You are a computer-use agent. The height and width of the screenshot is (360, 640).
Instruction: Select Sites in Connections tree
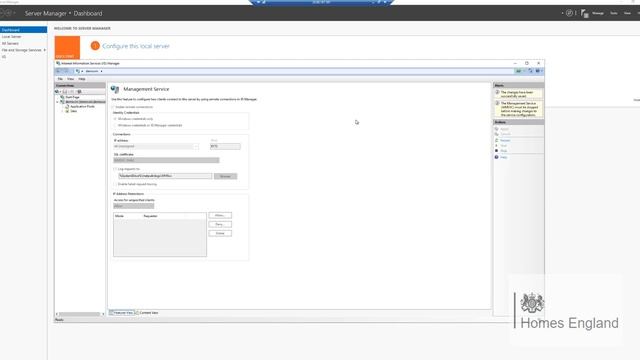click(x=73, y=111)
